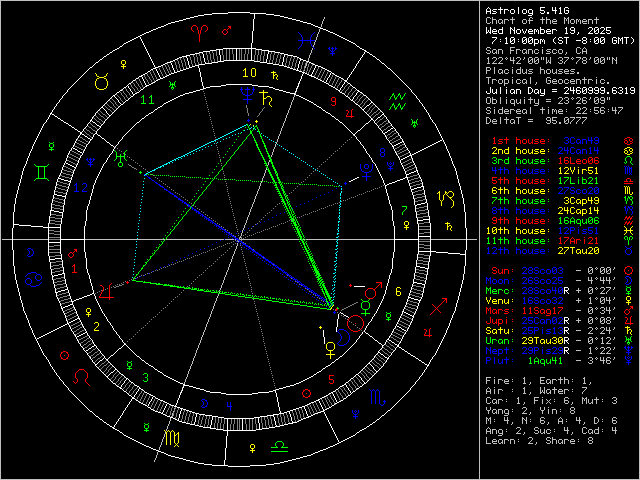Click house number 10 in the wheel
This screenshot has height=480, width=640.
(x=249, y=73)
